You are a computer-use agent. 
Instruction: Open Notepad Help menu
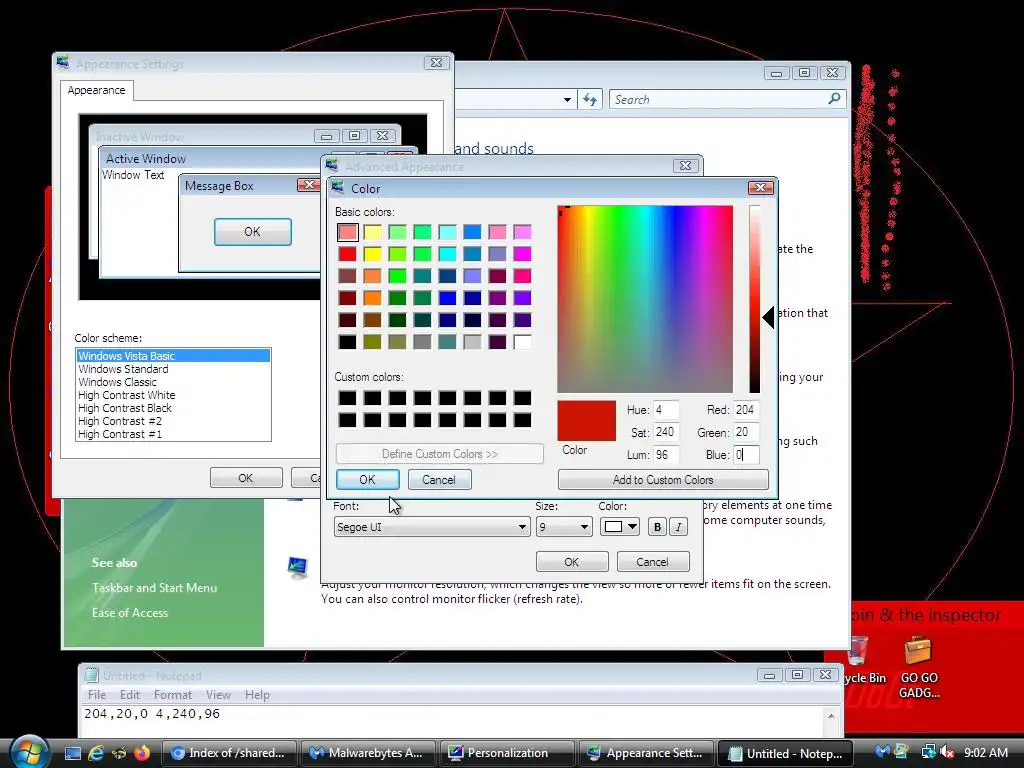click(257, 695)
